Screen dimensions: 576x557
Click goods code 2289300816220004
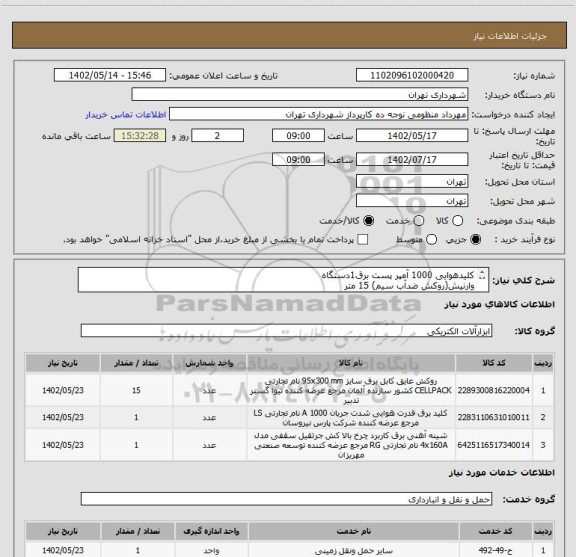[494, 390]
